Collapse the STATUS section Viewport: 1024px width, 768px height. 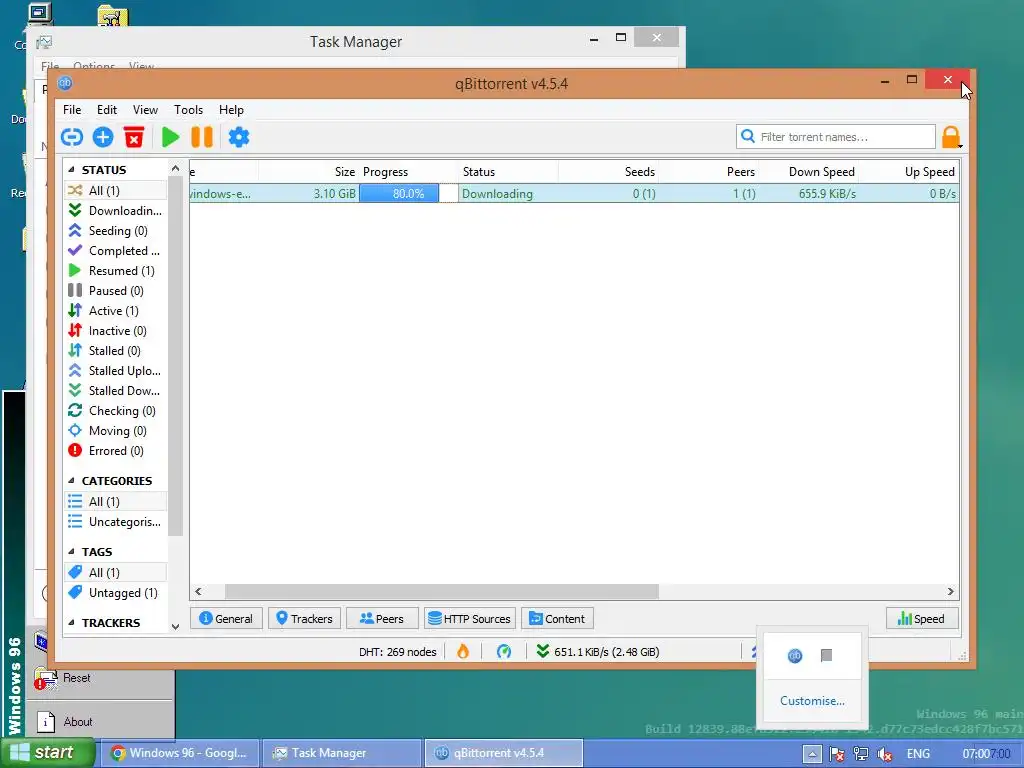coord(71,170)
